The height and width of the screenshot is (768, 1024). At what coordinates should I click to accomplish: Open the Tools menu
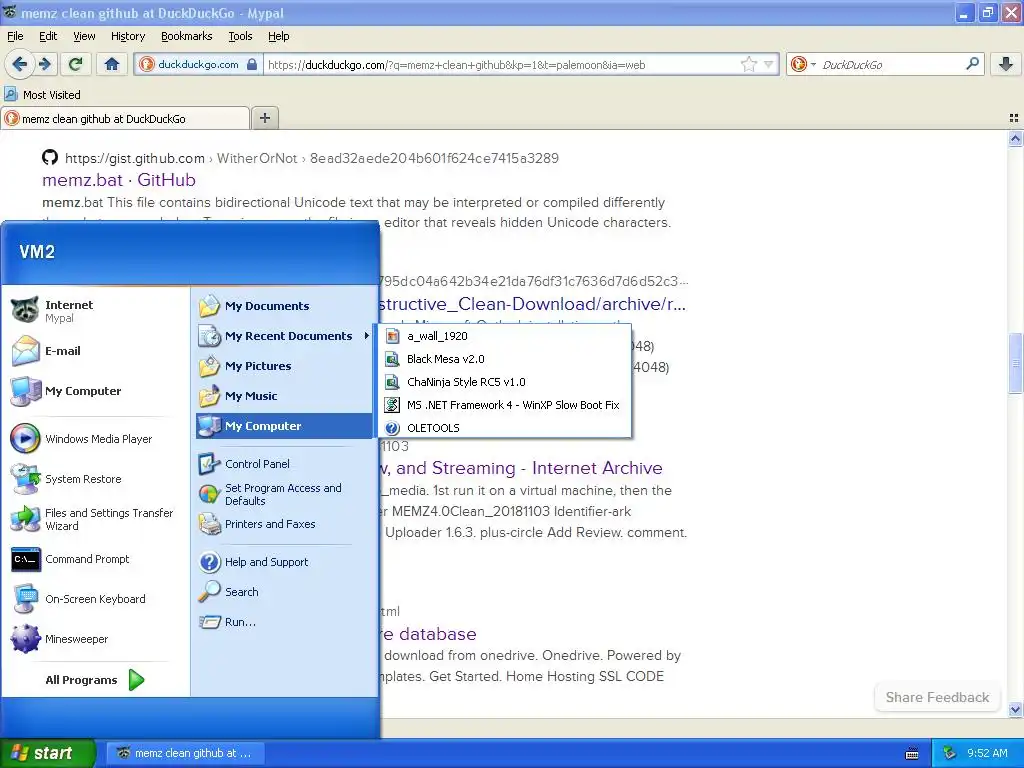[240, 36]
